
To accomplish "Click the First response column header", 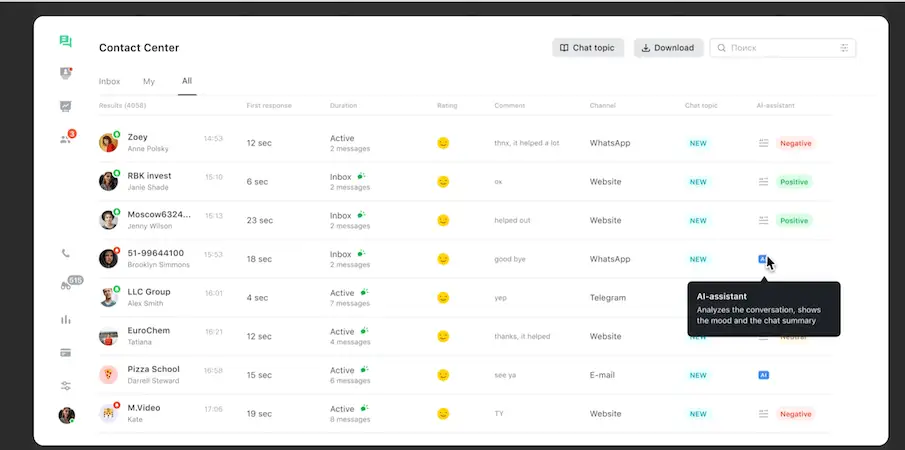I will (269, 106).
